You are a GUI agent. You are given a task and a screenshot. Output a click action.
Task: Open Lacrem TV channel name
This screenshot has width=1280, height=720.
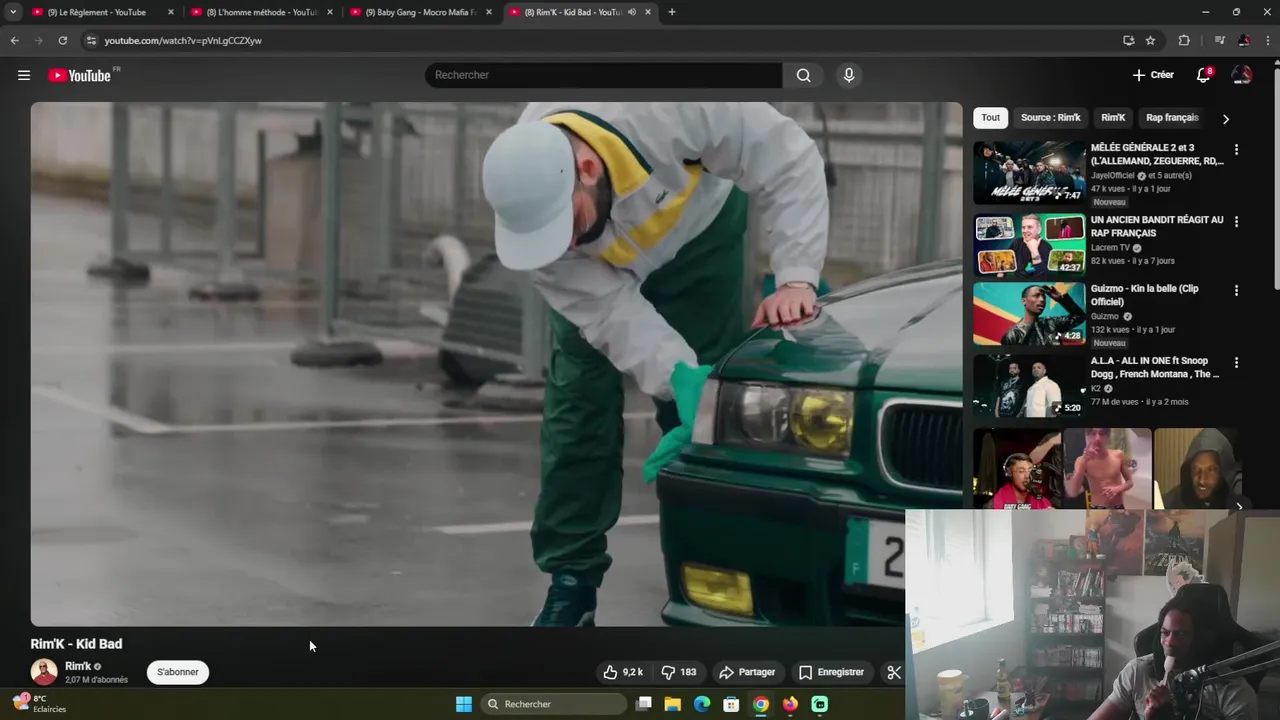[1110, 247]
